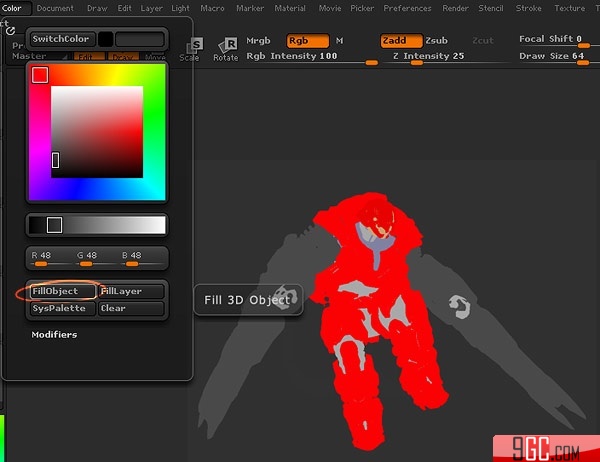This screenshot has width=600, height=462.
Task: Pick a shade in the saturation square
Action: pos(97,132)
